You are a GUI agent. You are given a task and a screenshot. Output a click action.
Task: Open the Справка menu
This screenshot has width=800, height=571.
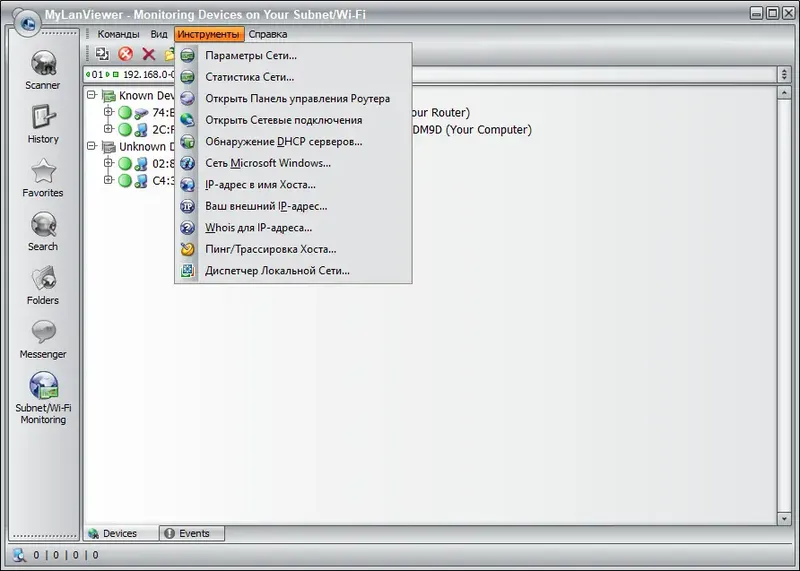[x=268, y=34]
